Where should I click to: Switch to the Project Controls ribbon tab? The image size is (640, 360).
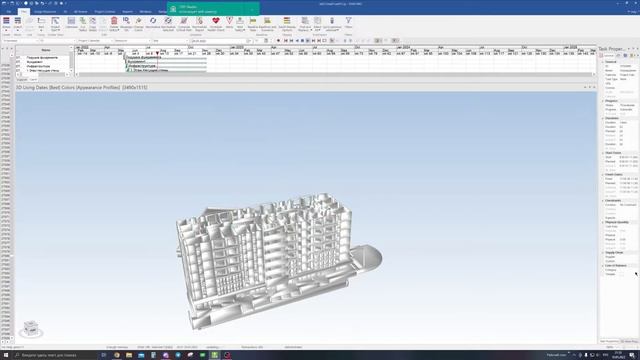(105, 12)
